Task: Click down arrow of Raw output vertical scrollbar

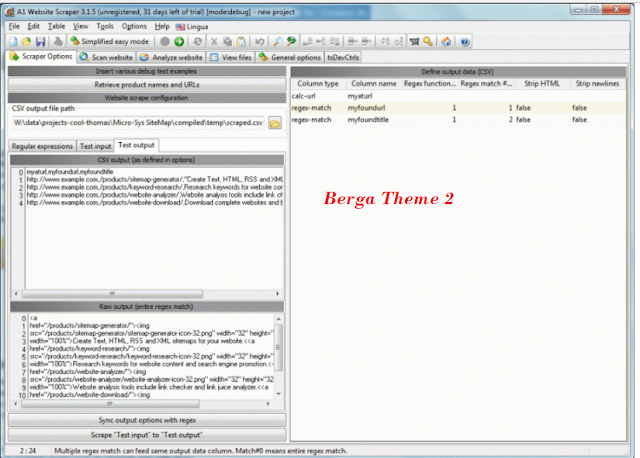Action: click(278, 394)
